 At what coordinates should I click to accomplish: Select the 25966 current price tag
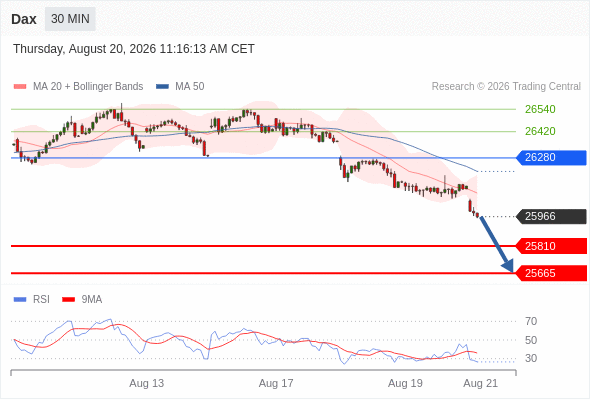click(551, 216)
